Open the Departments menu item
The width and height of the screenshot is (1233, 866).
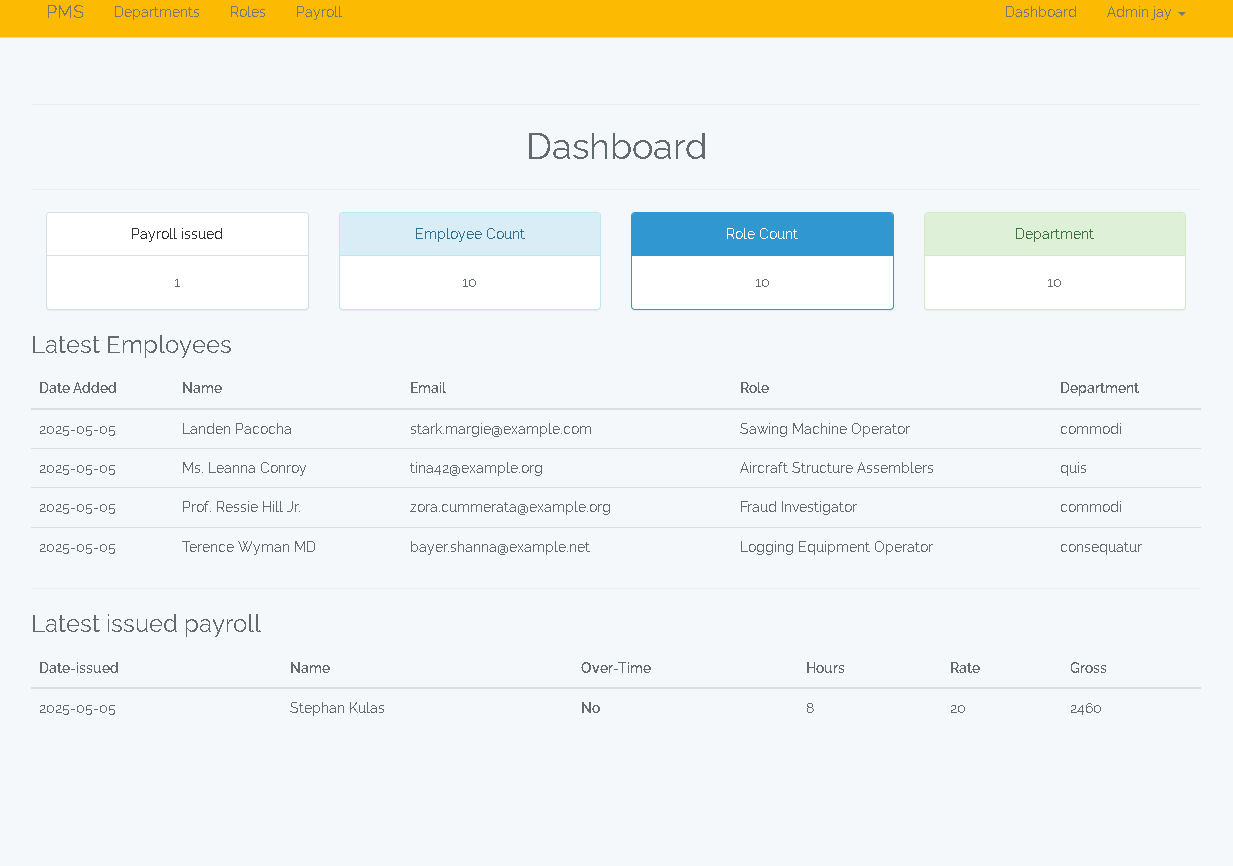point(156,12)
